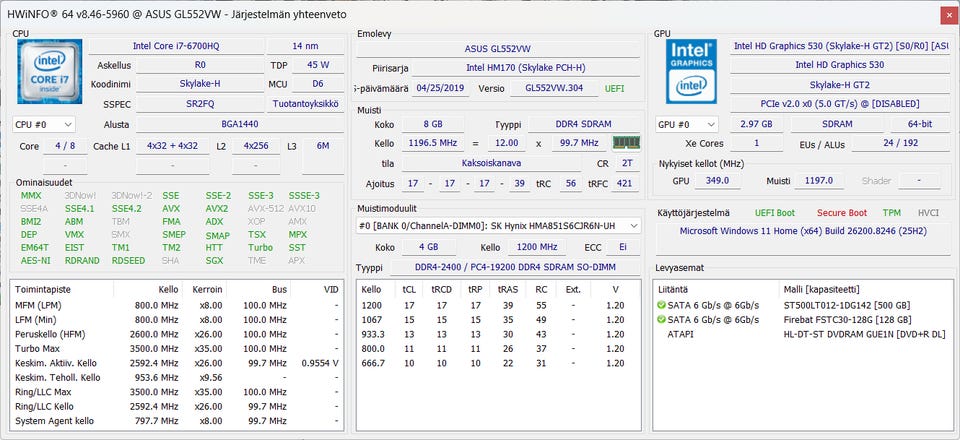Image resolution: width=960 pixels, height=440 pixels.
Task: Click the 0.9554 V VID value
Action: [320, 363]
